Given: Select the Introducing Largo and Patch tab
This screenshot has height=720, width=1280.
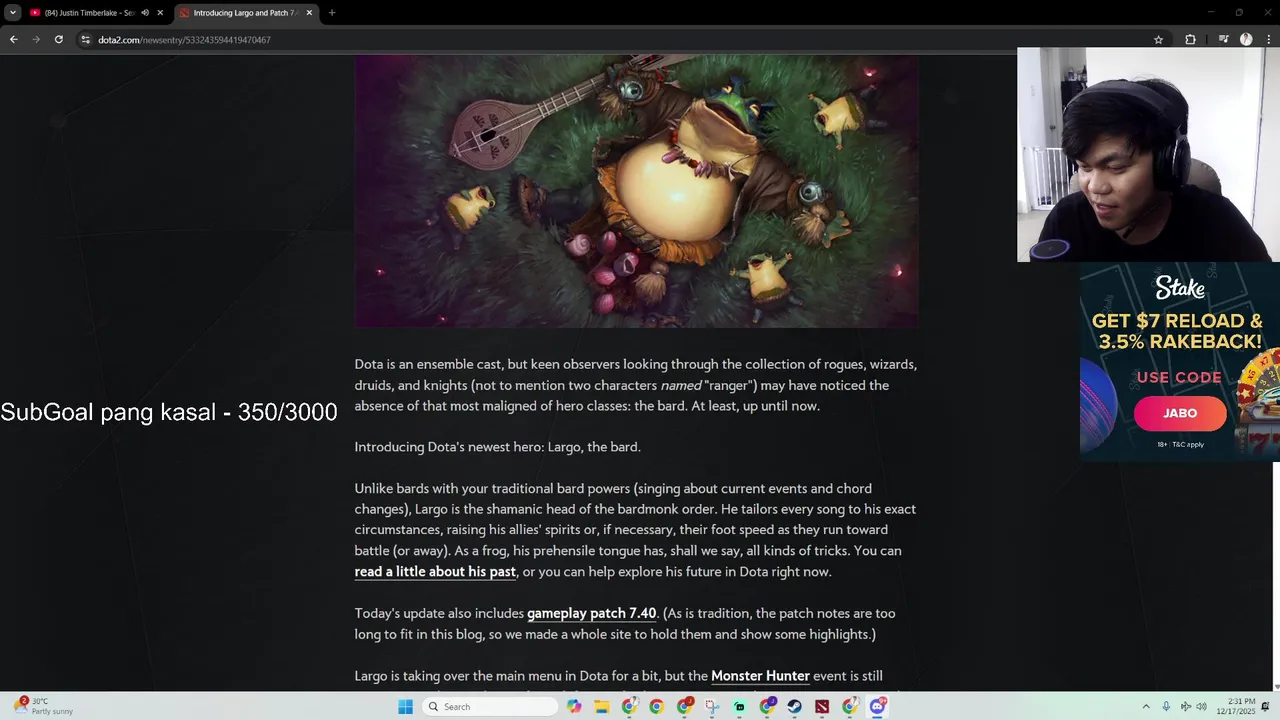Looking at the screenshot, I should tap(245, 13).
